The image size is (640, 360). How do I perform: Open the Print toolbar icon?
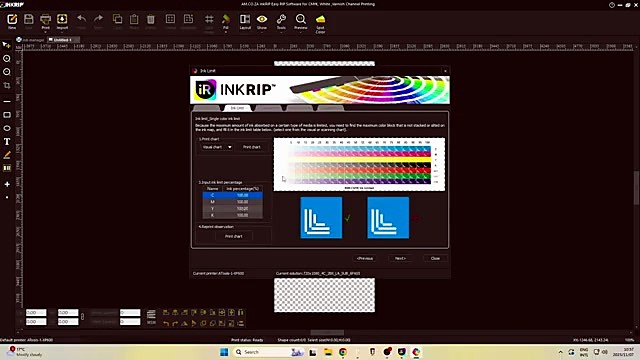point(45,19)
